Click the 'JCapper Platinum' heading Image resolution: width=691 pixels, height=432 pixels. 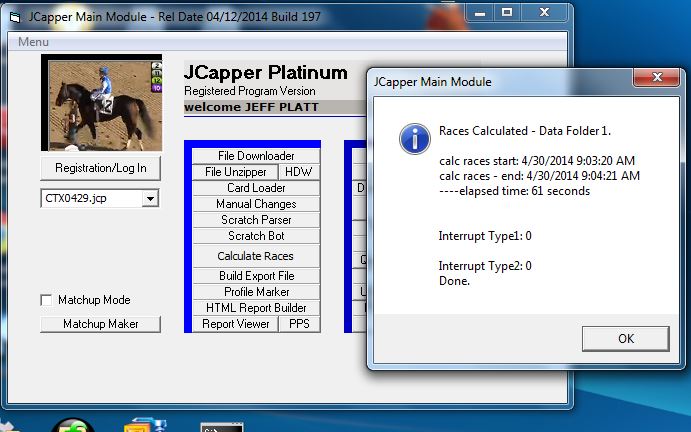click(266, 72)
